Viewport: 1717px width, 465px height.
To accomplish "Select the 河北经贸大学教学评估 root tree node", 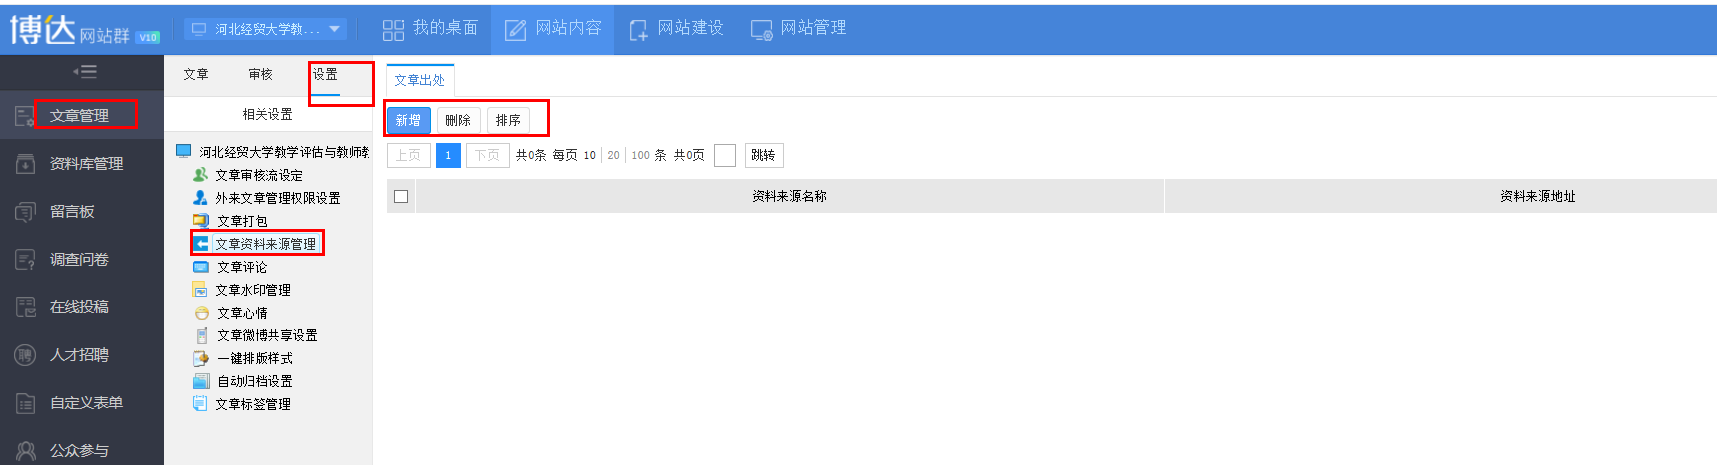I will pyautogui.click(x=282, y=152).
